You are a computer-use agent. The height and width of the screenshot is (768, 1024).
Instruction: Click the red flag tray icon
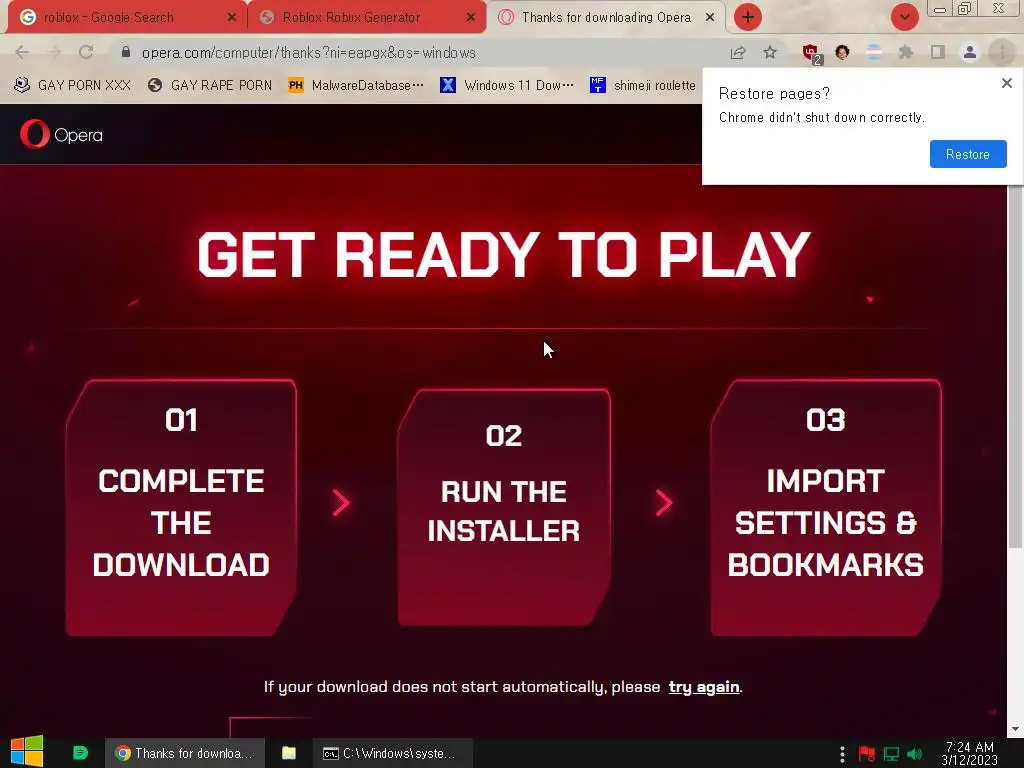pos(867,754)
